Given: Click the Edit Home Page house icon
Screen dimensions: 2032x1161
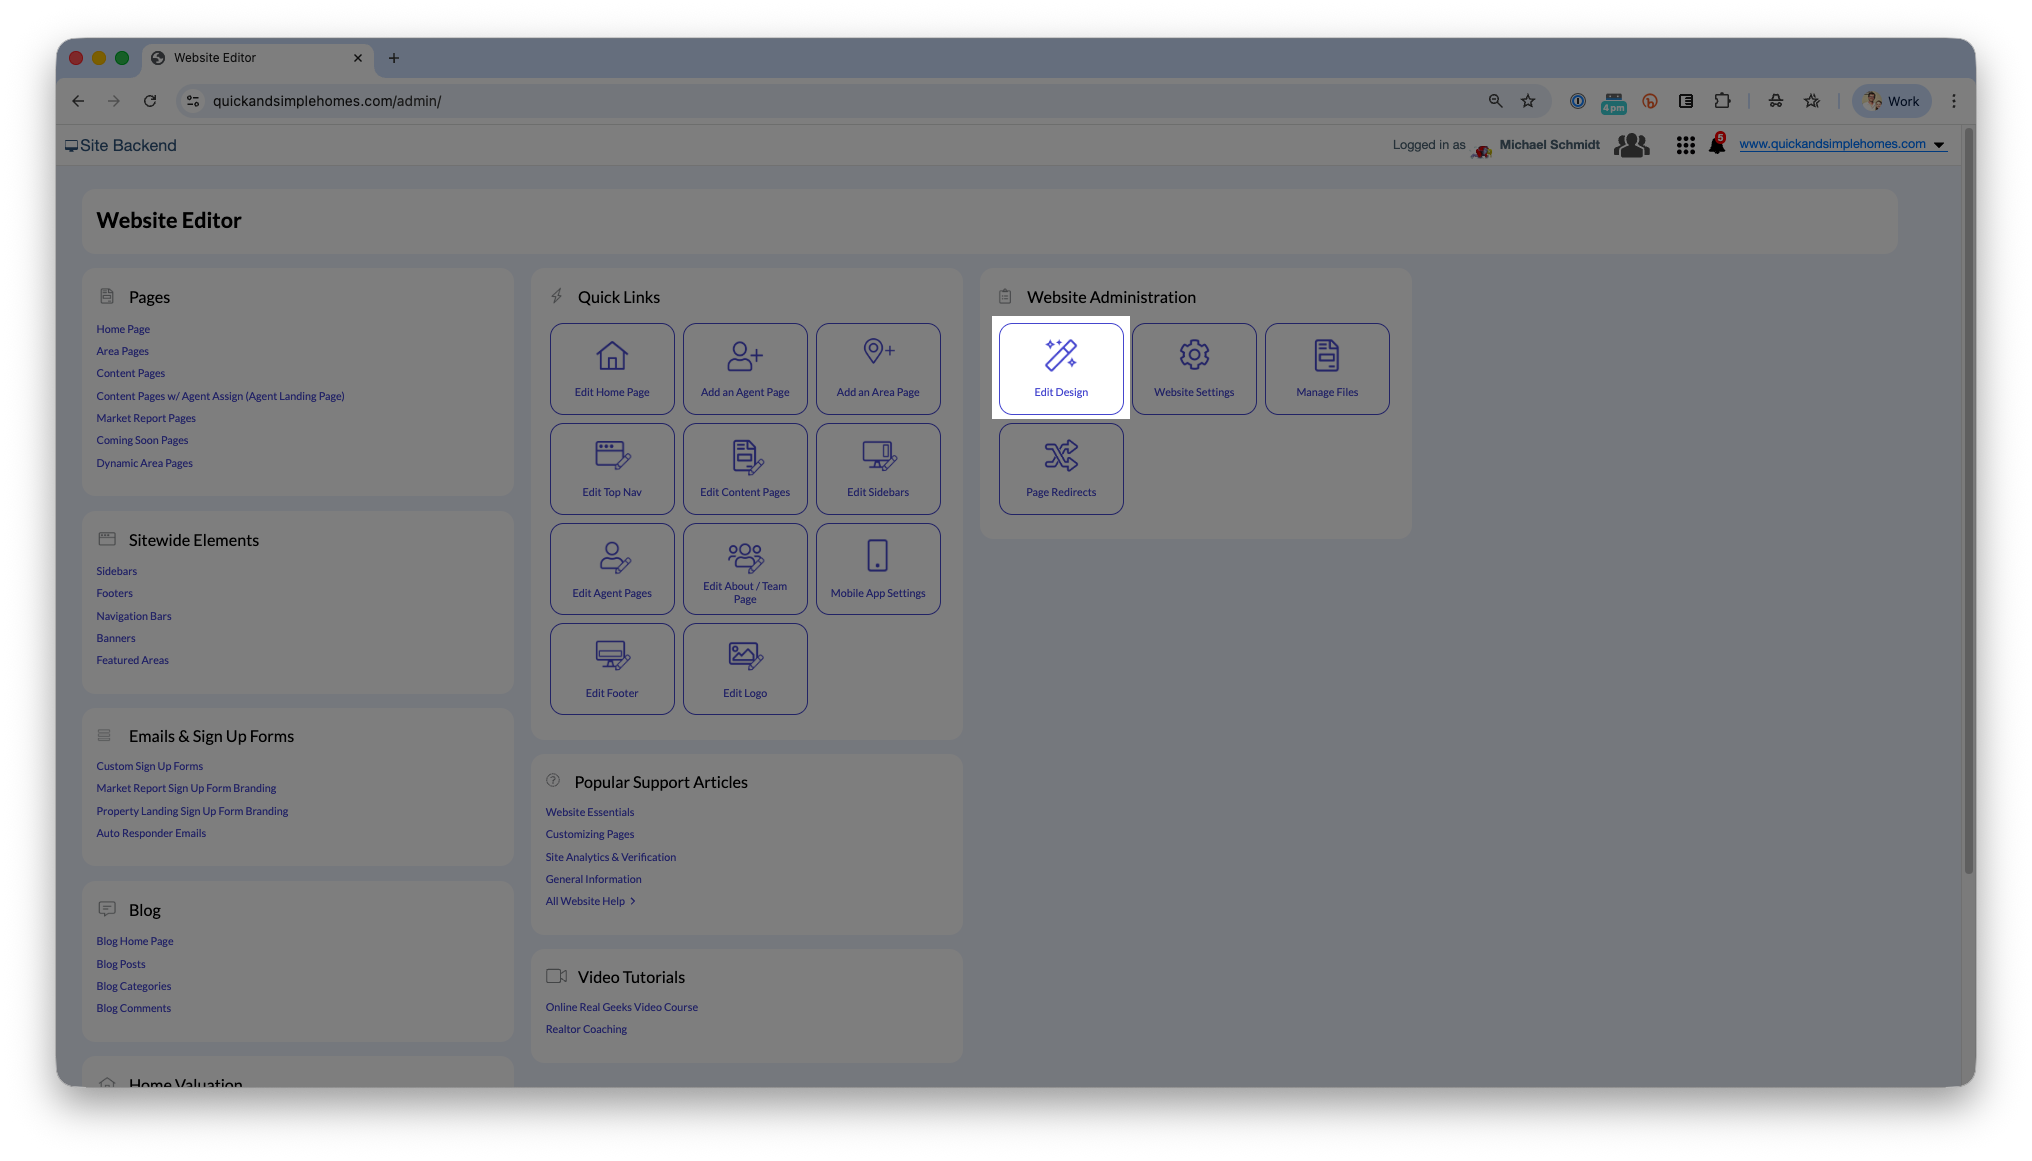Looking at the screenshot, I should click(x=612, y=356).
